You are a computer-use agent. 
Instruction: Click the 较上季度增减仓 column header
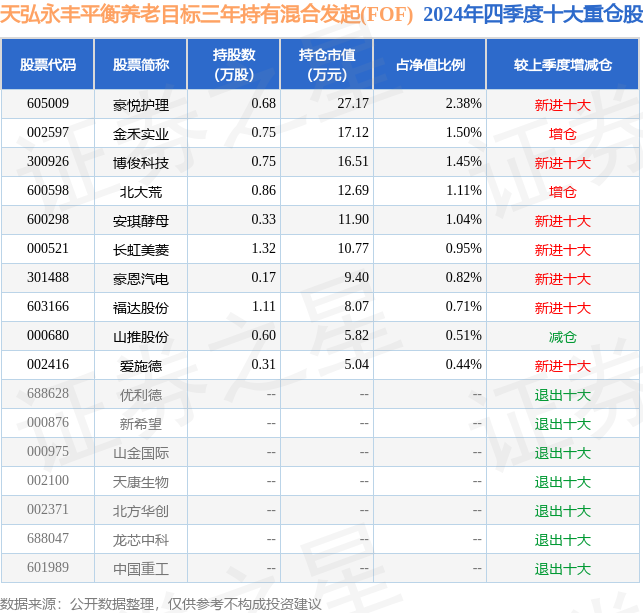563,65
